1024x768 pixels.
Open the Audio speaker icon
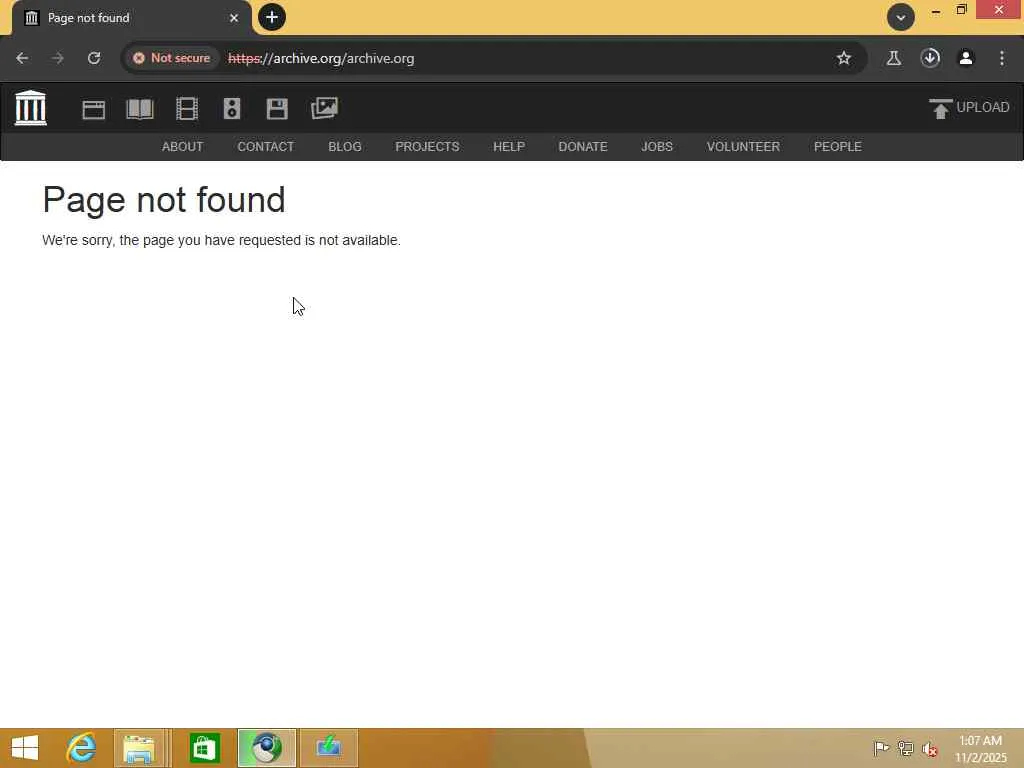point(232,108)
